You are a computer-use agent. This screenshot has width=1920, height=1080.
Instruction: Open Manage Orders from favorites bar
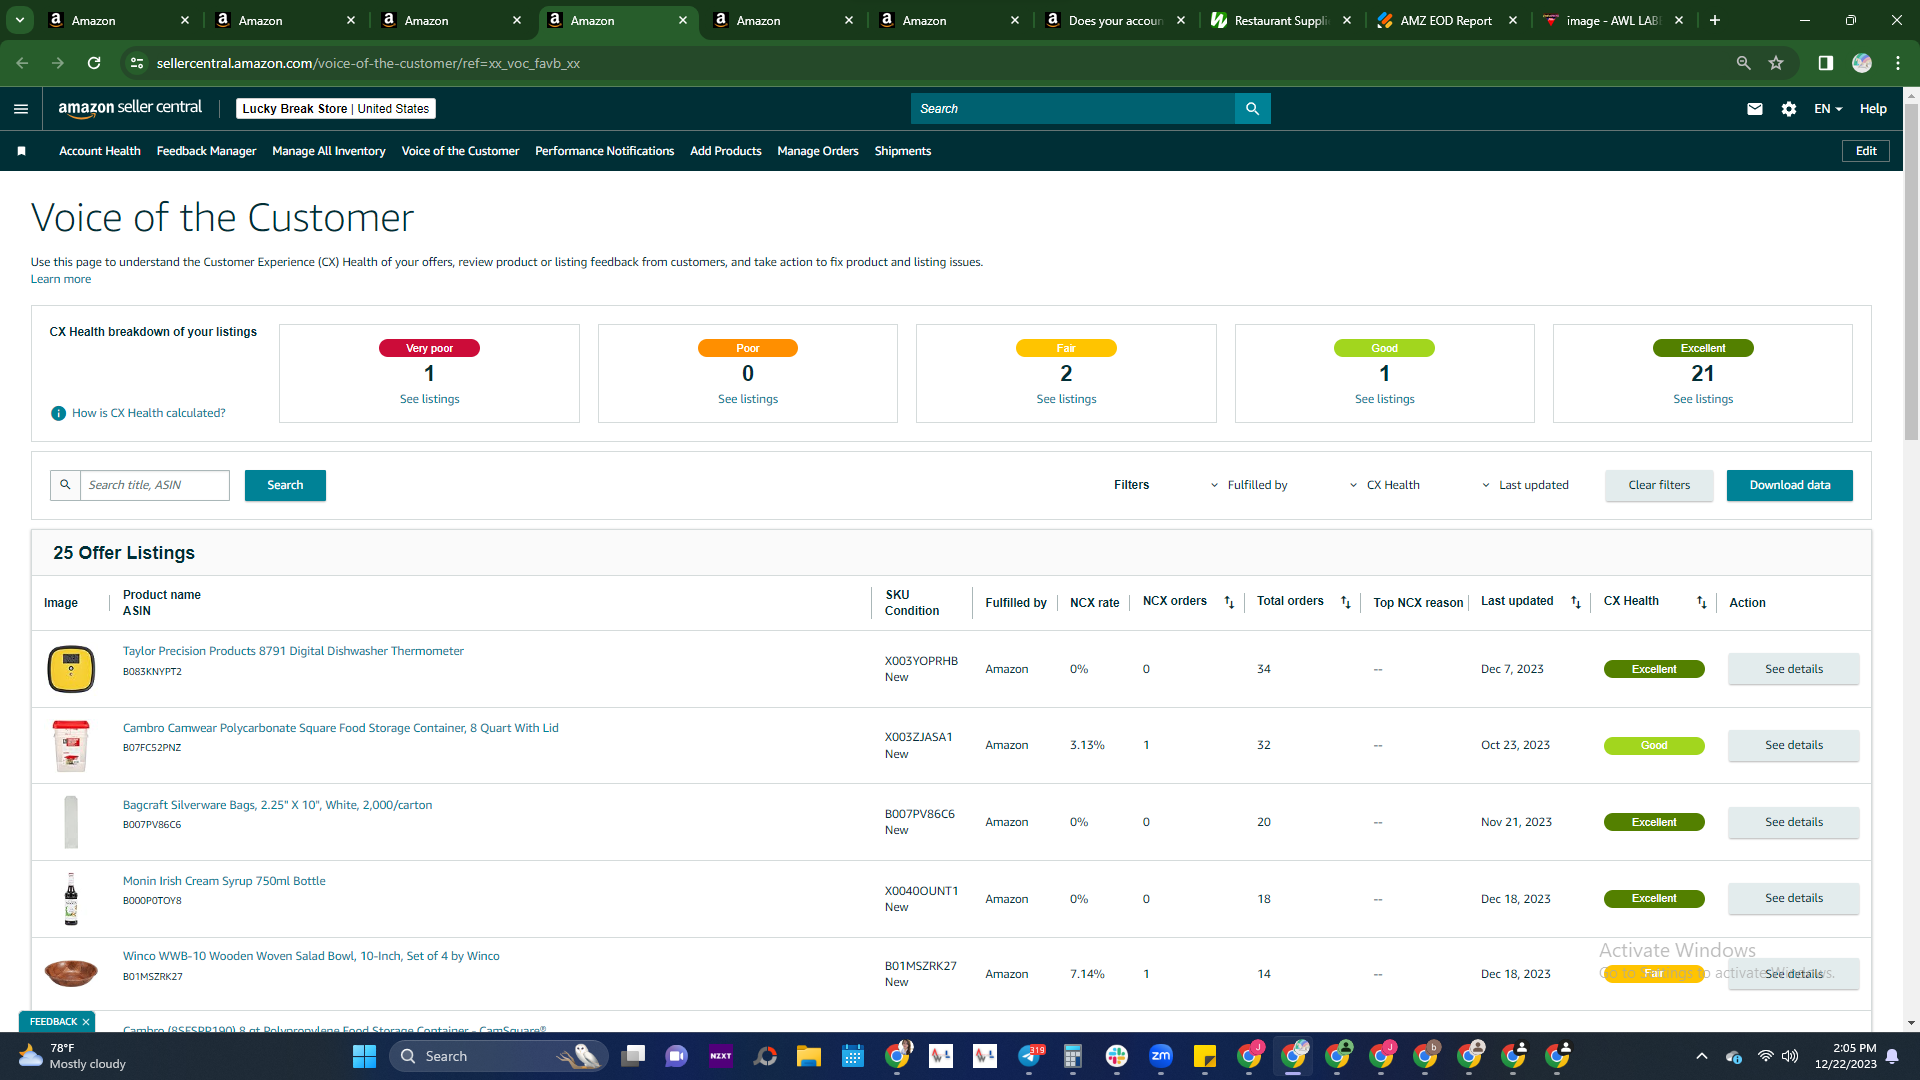(x=818, y=151)
